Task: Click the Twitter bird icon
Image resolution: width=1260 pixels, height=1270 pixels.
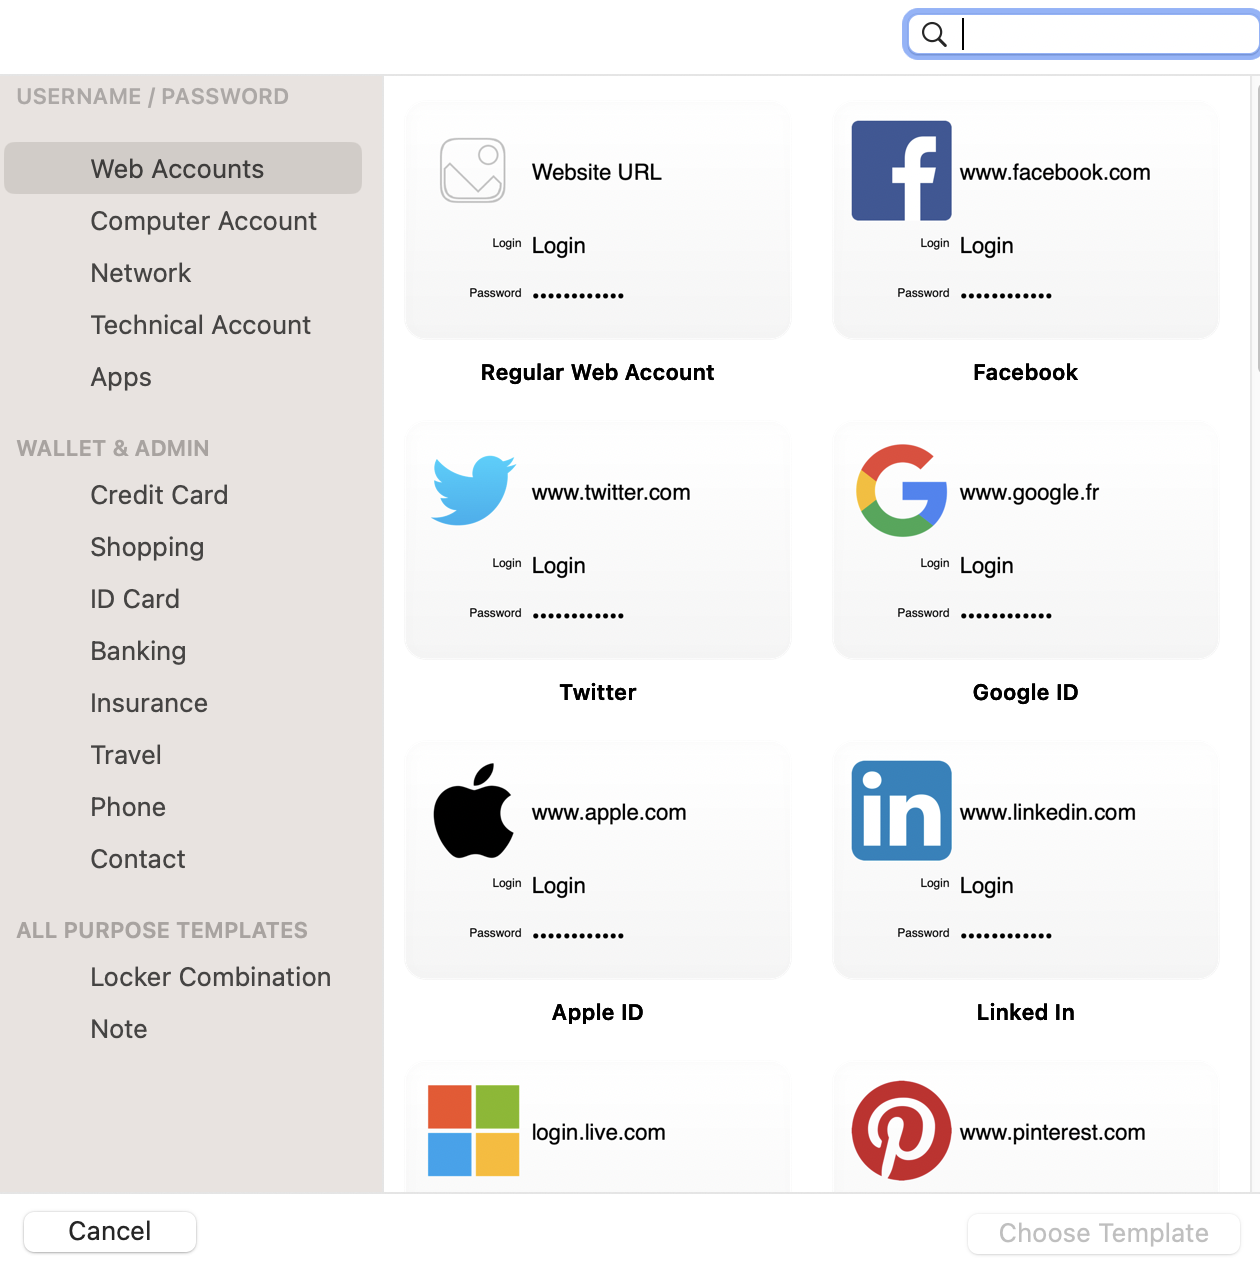Action: [473, 490]
